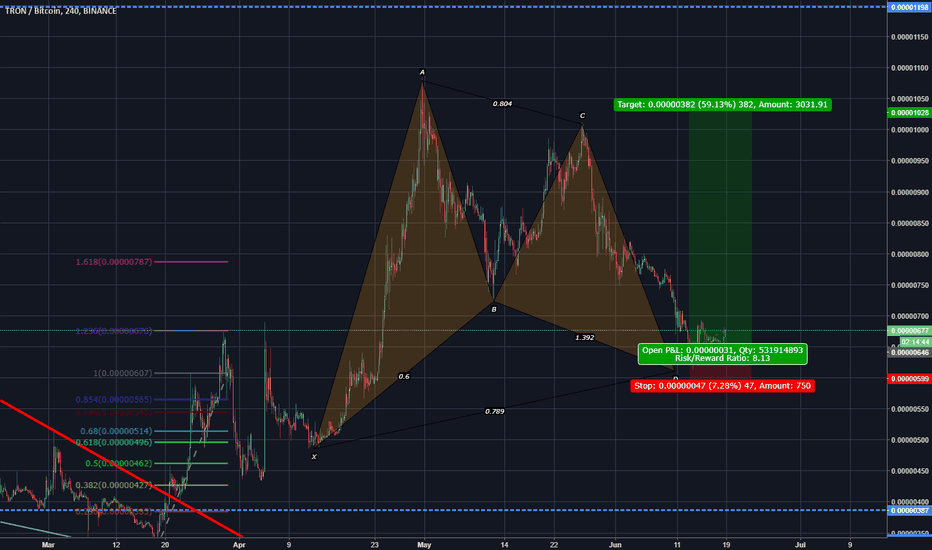The width and height of the screenshot is (932, 550).
Task: Click the 0.00001100 price scale value
Action: (x=909, y=68)
